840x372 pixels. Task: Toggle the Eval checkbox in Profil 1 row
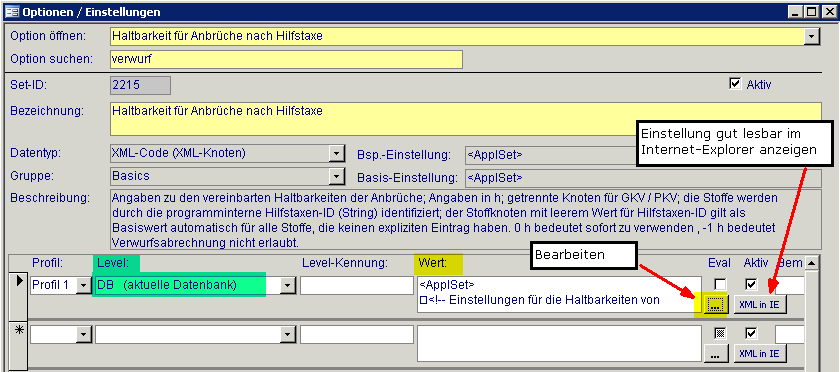[721, 284]
